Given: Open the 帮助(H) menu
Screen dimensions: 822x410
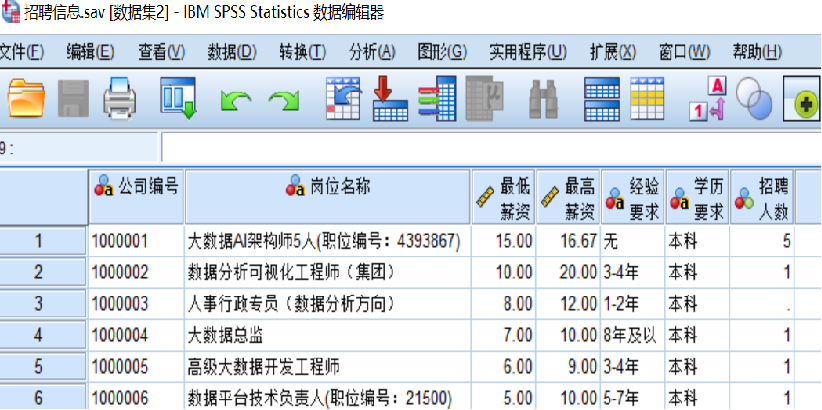Looking at the screenshot, I should pyautogui.click(x=757, y=52).
